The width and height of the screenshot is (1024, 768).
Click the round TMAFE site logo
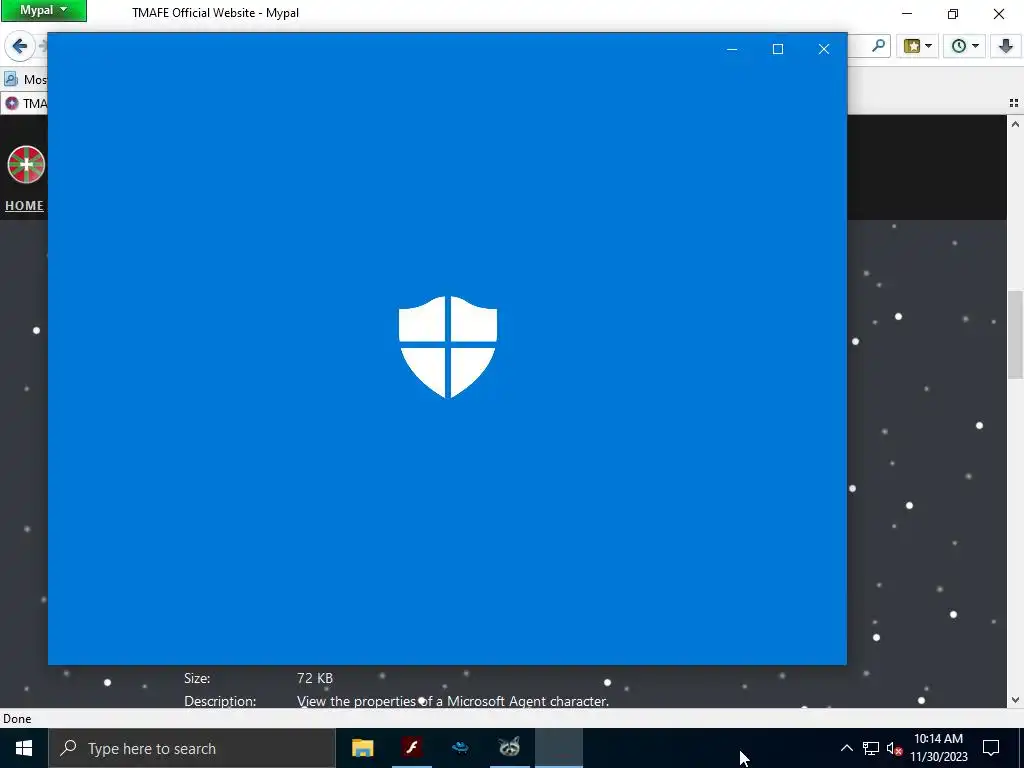coord(26,165)
